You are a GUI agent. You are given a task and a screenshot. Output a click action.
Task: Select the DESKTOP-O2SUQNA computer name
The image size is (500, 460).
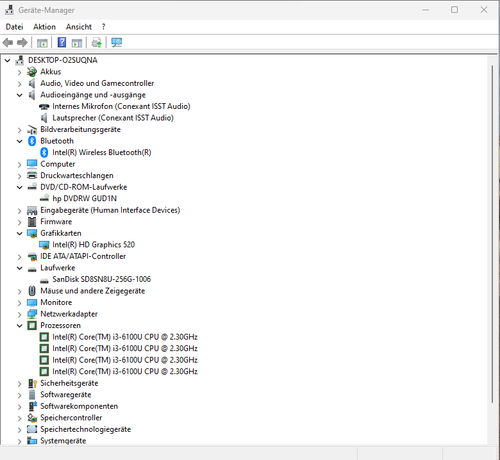pyautogui.click(x=63, y=60)
